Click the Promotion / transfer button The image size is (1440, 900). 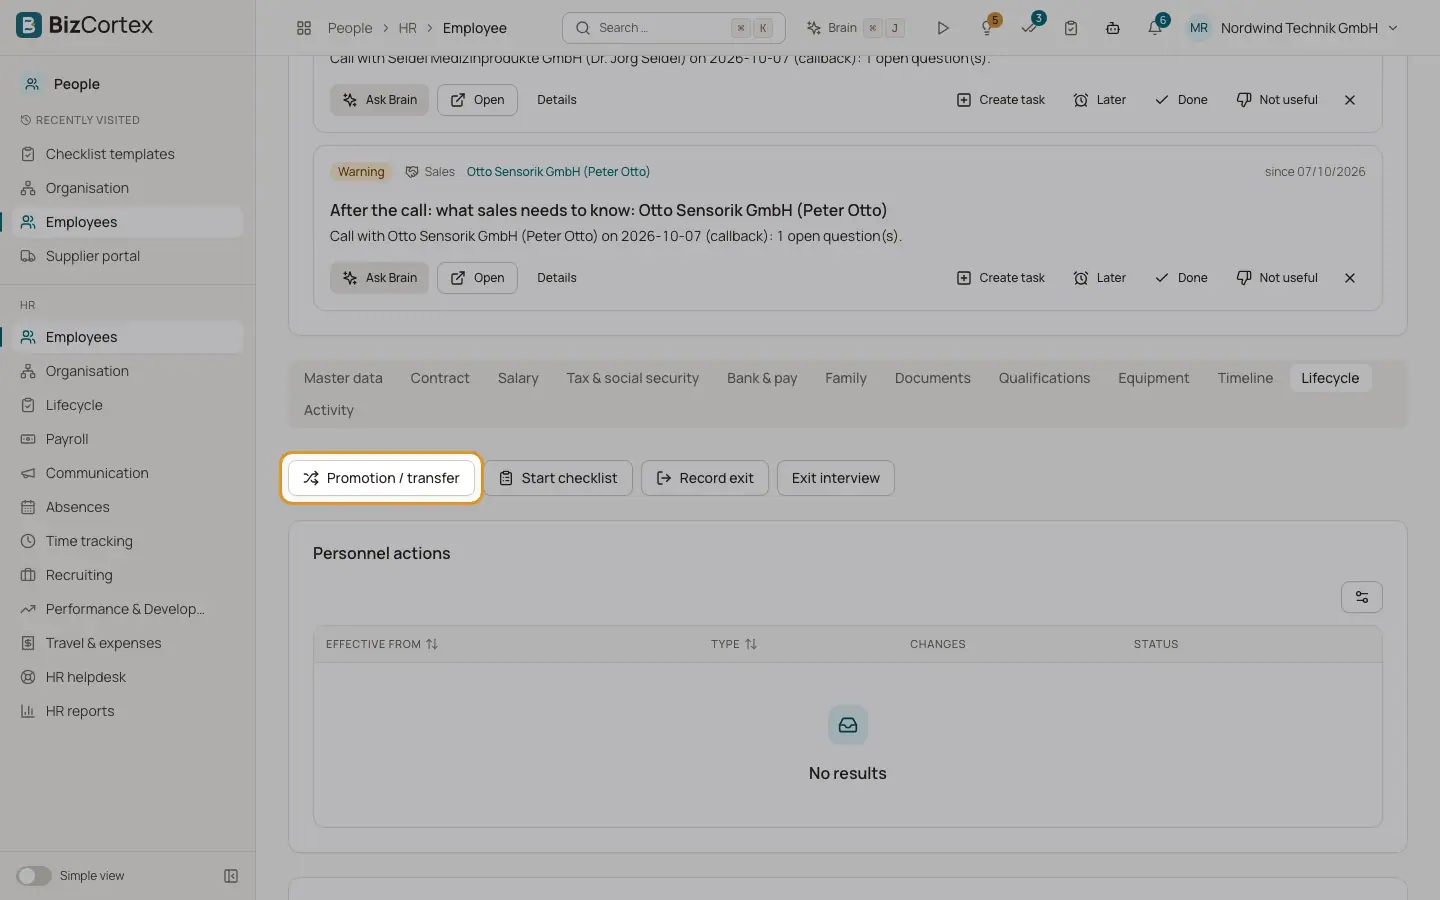coord(381,478)
